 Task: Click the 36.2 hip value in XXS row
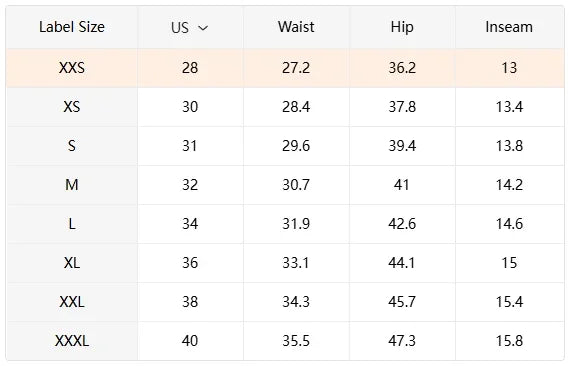(x=402, y=68)
